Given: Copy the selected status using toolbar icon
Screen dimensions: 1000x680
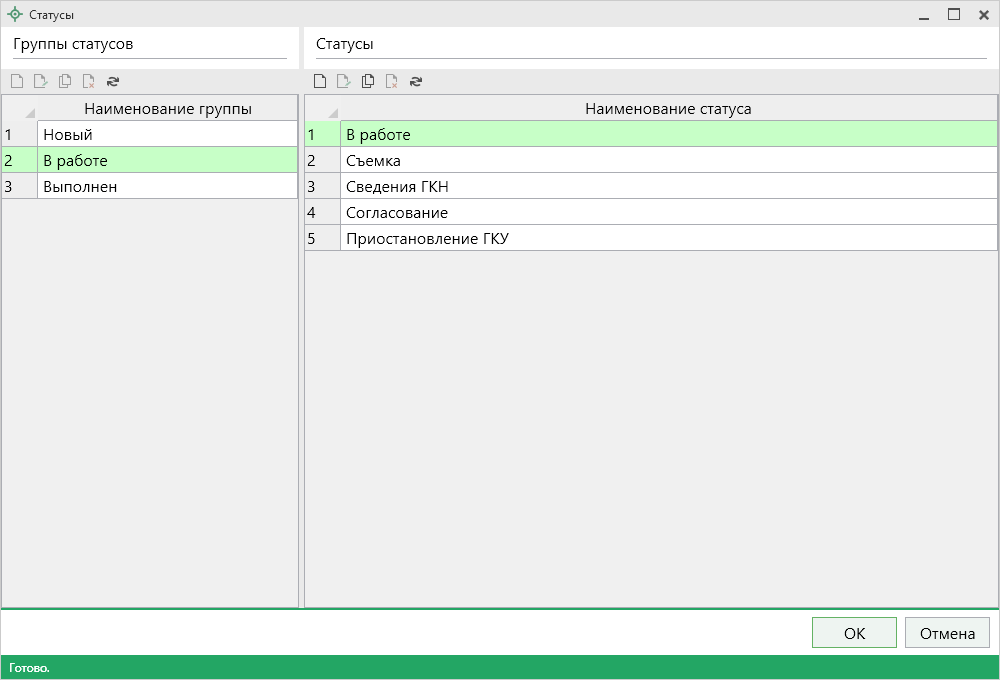Looking at the screenshot, I should point(368,82).
